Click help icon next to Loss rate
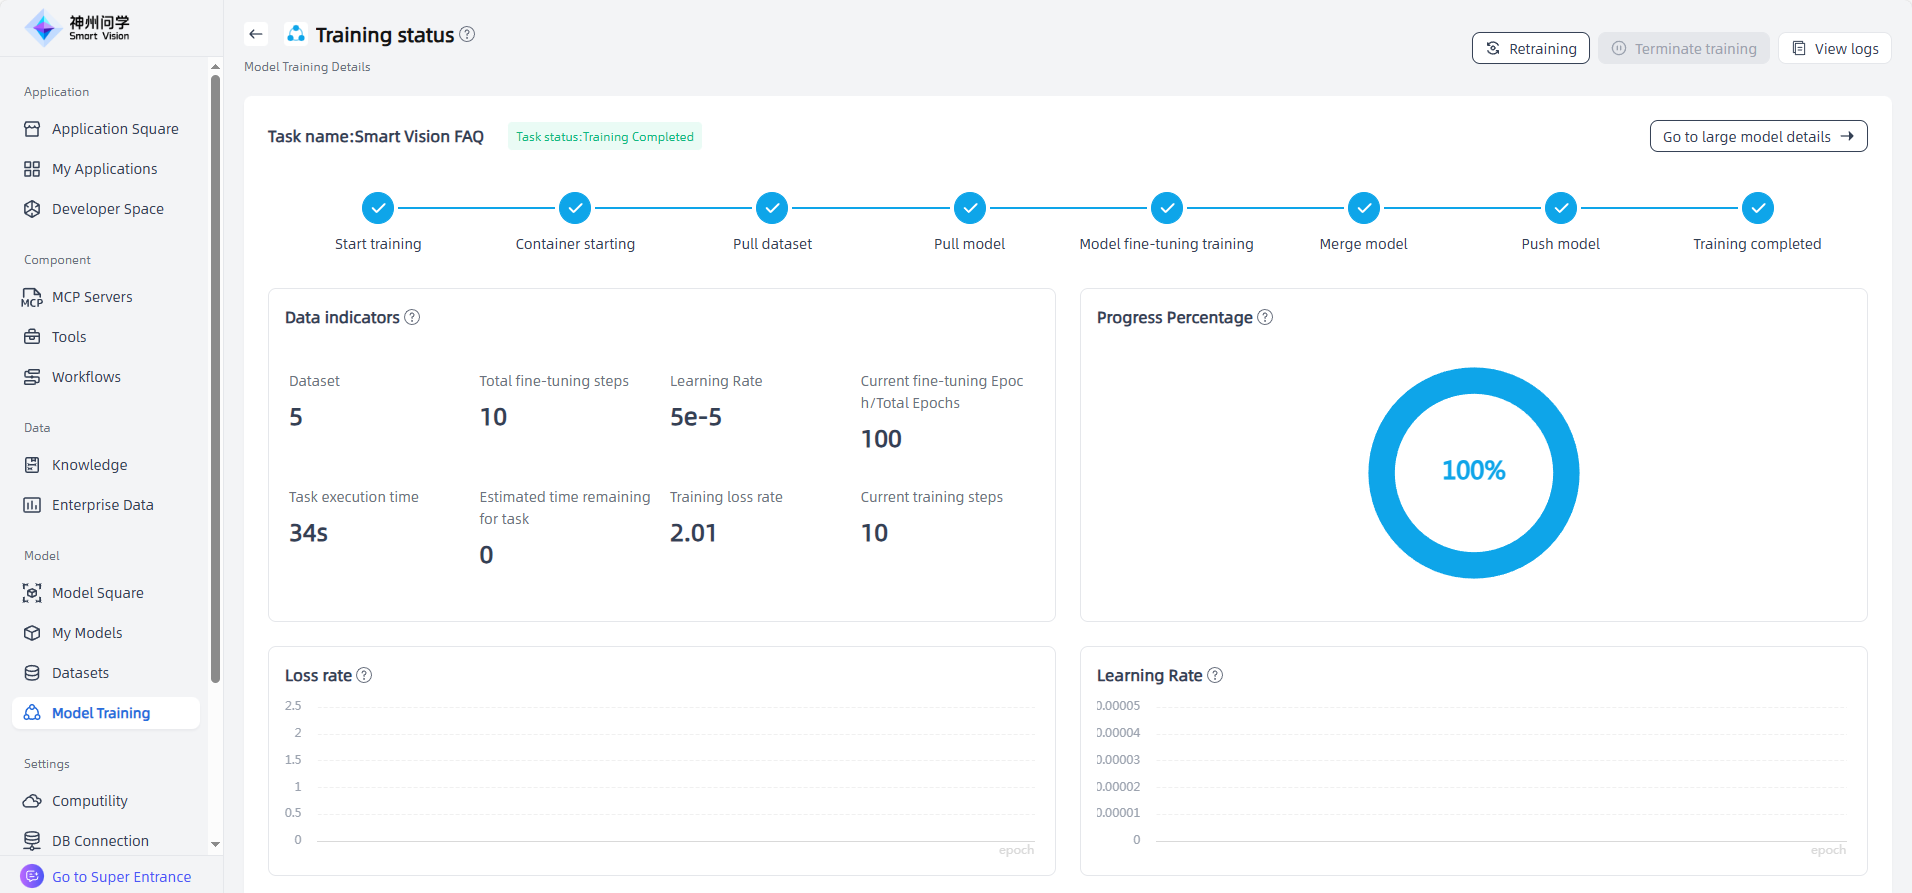 [364, 675]
